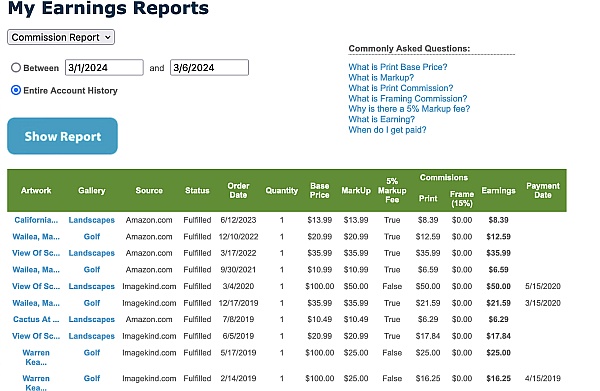Open Wailea, Ma... artwork ordered 9/30/2021

(x=36, y=270)
